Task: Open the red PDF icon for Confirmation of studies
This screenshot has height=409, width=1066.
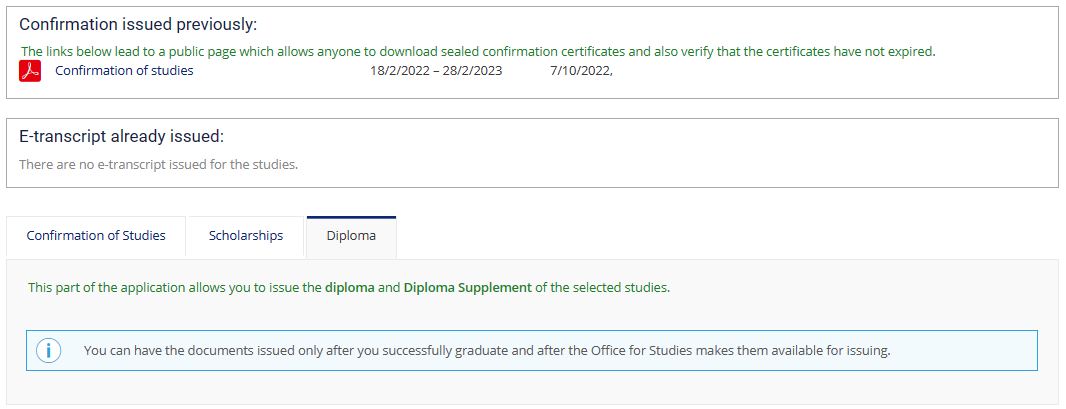Action: click(30, 71)
